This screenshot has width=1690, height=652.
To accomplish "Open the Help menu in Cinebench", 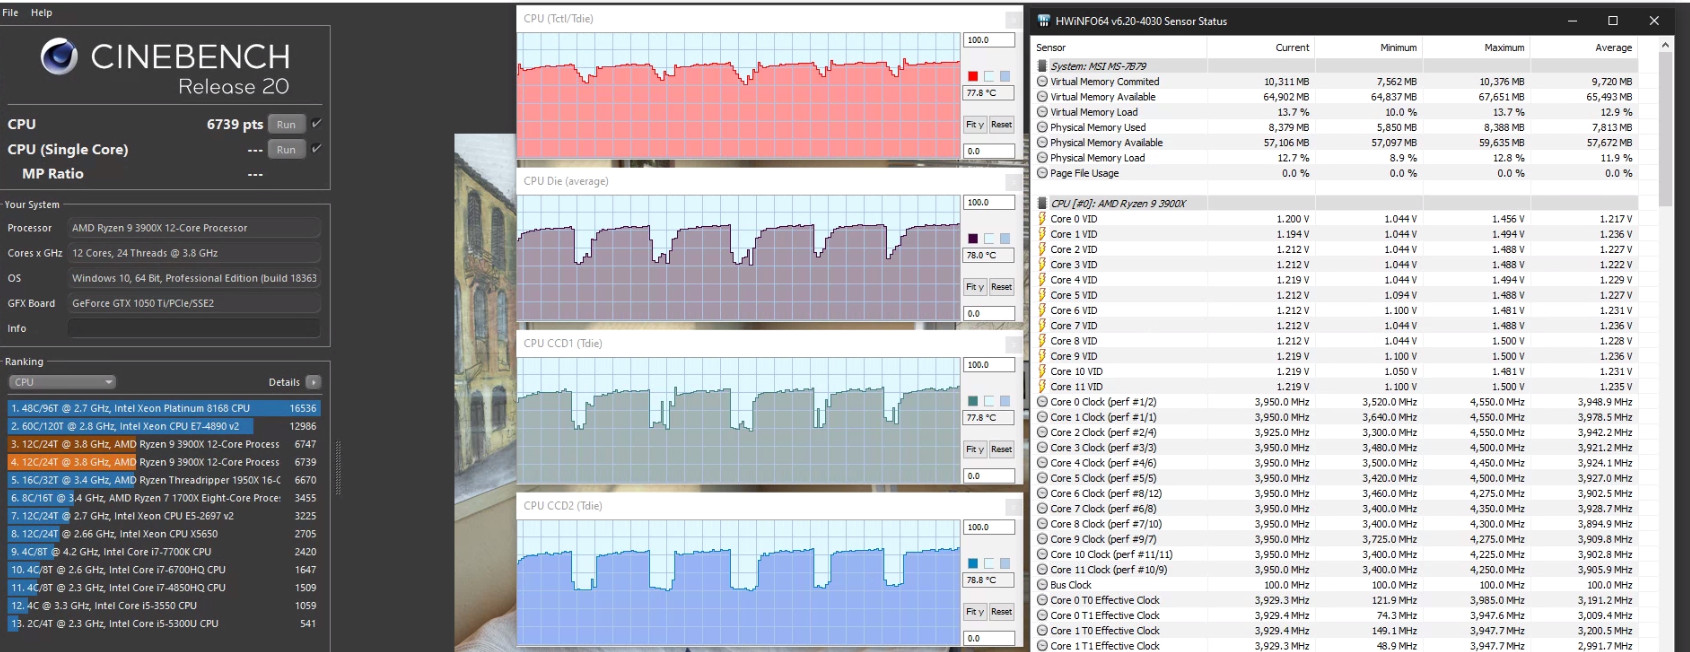I will coord(41,12).
